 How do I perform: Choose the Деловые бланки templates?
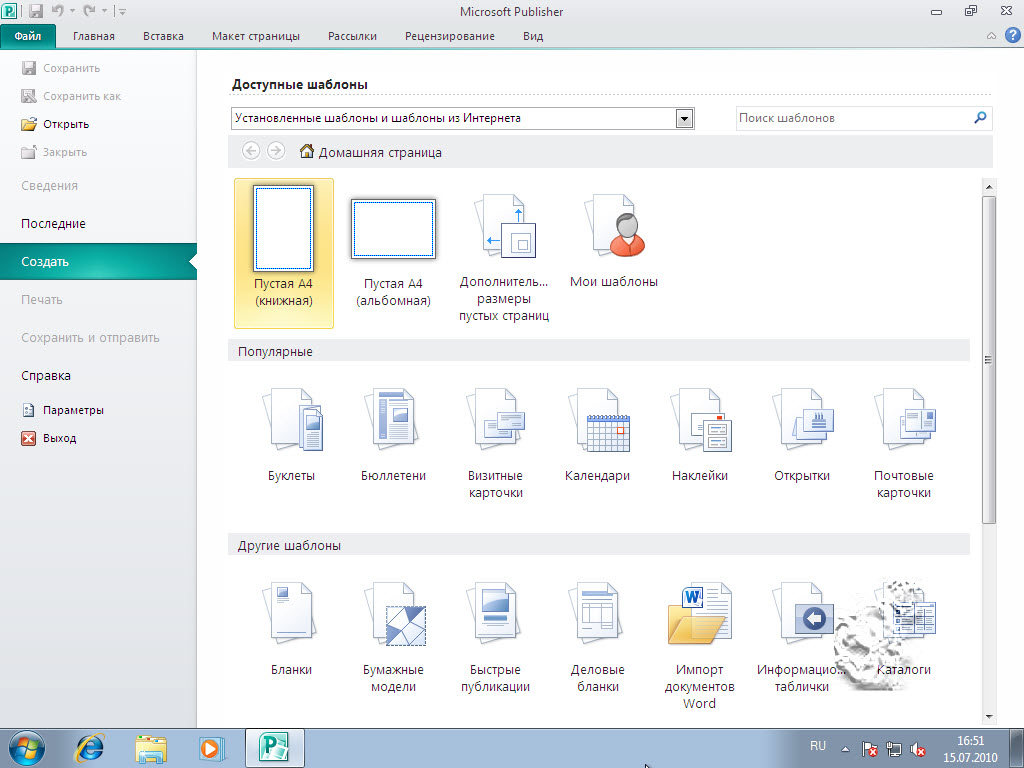tap(598, 637)
